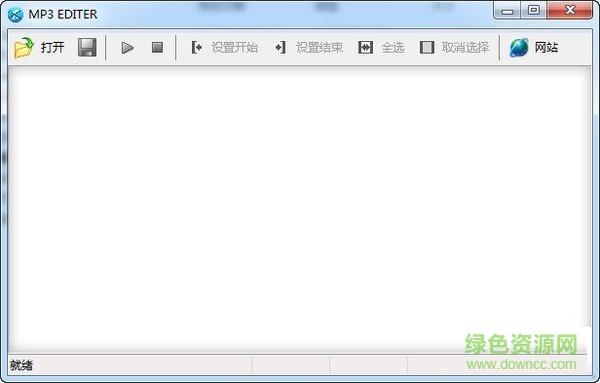The width and height of the screenshot is (600, 383).
Task: Click the 网站 label text
Action: (x=546, y=48)
